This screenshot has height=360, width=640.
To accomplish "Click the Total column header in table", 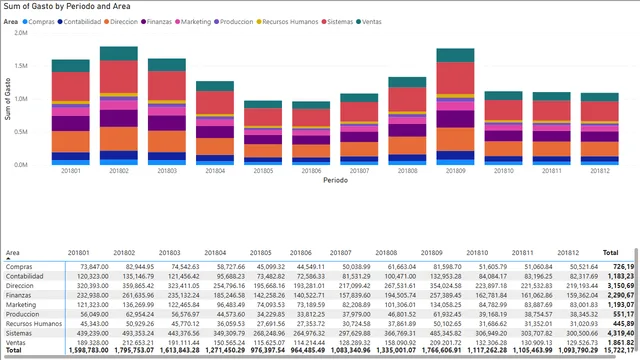I will 611,253.
